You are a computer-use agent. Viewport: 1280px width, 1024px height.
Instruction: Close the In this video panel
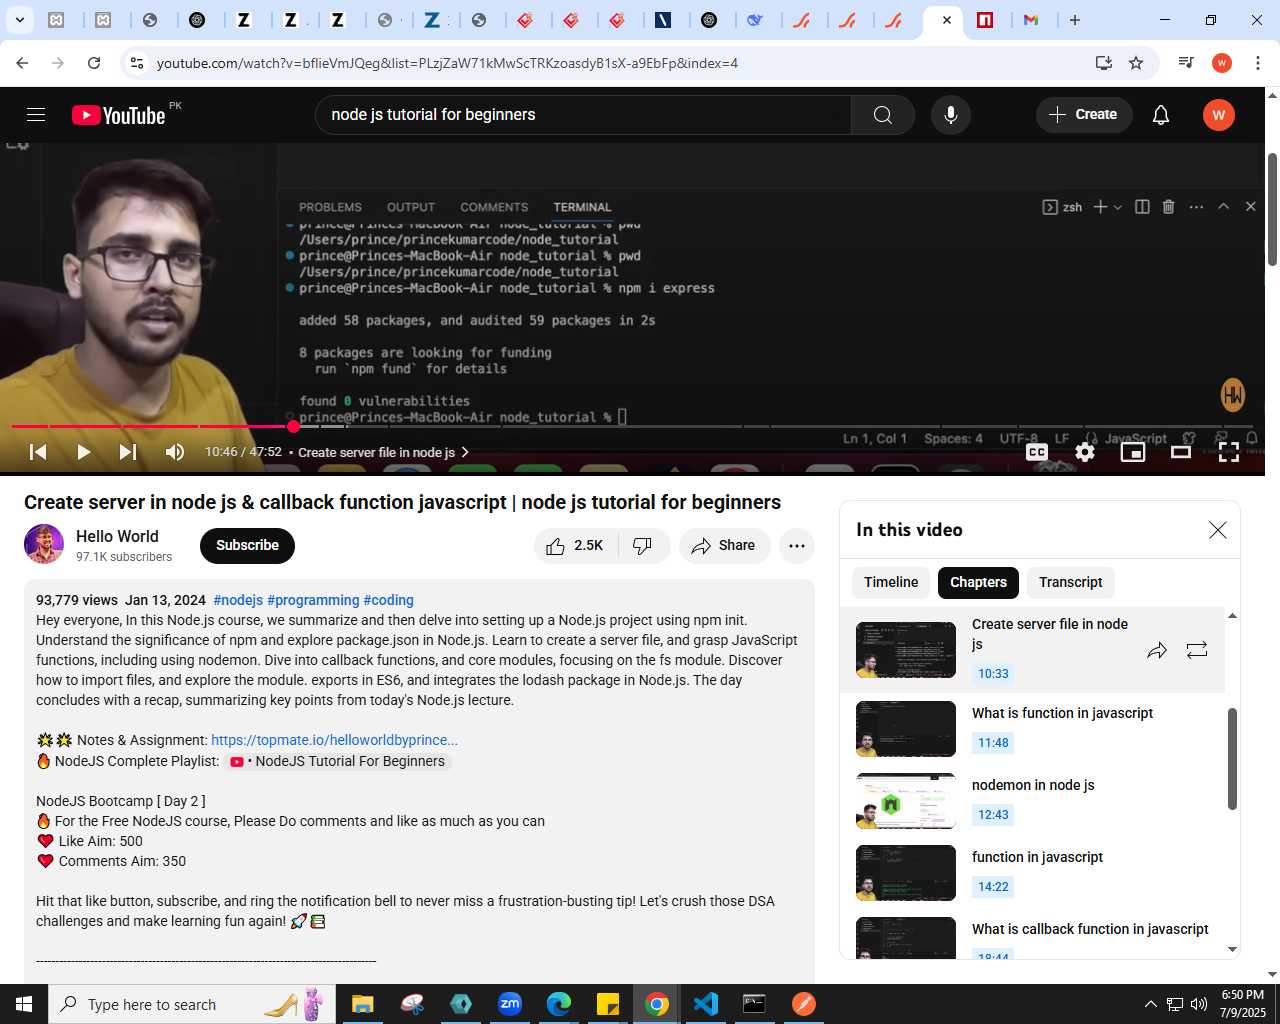[1217, 530]
